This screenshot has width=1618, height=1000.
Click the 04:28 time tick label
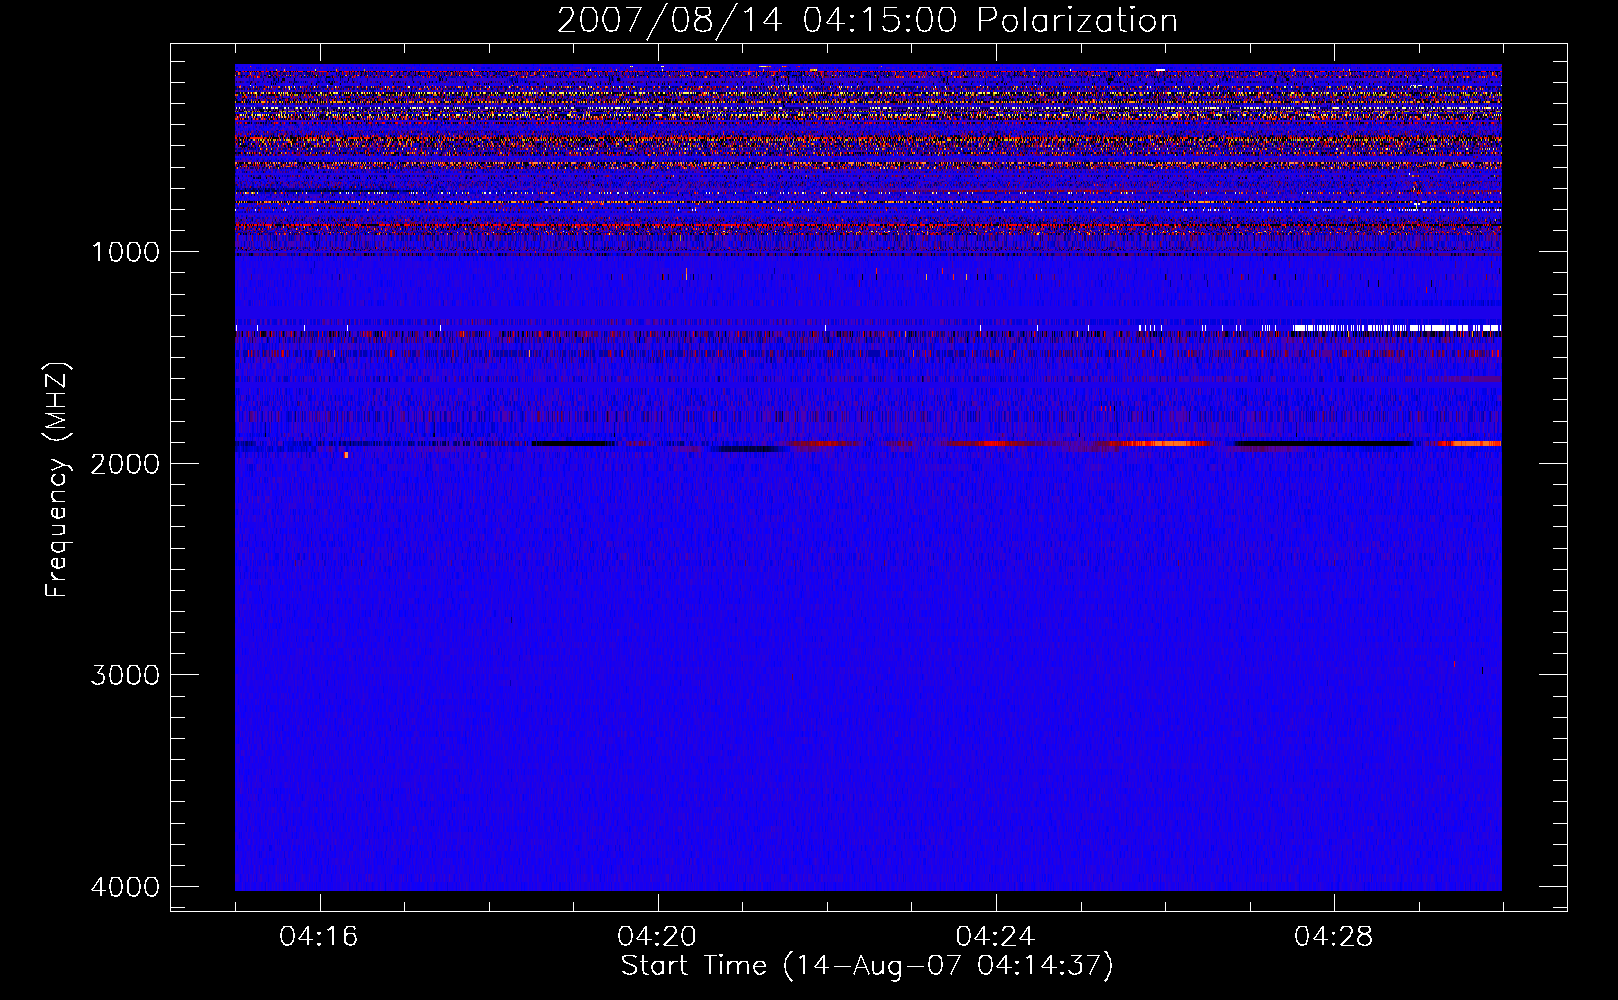1333,936
